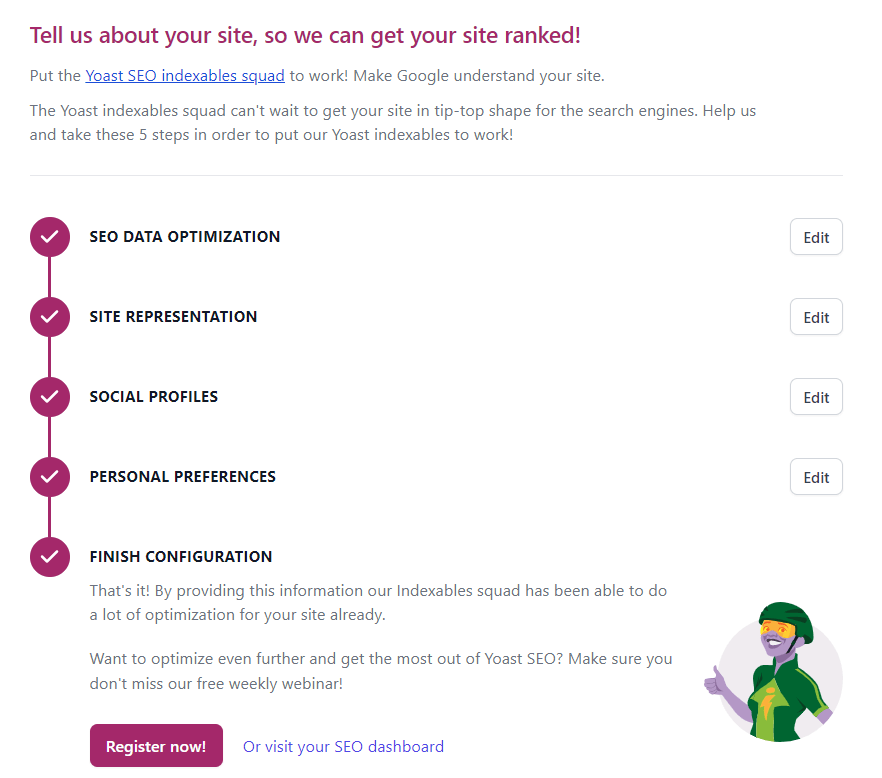Collapse the Site representation step
Screen dimensions: 882x778
(173, 317)
